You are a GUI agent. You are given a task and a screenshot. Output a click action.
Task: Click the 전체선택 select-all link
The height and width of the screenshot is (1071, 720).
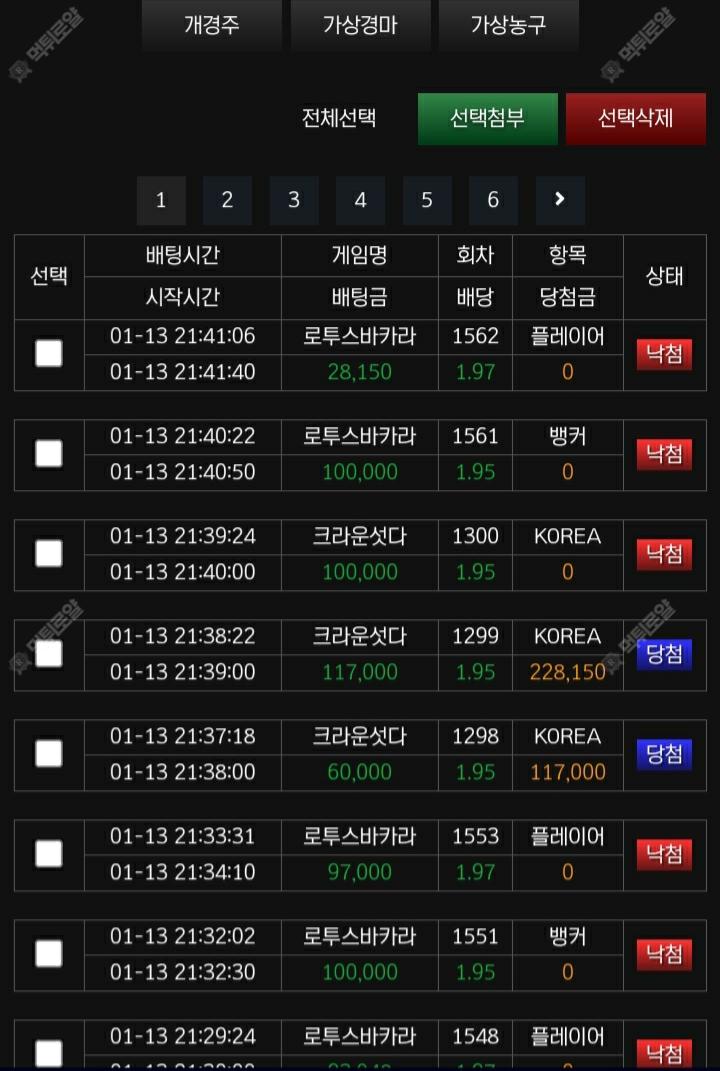(x=339, y=118)
